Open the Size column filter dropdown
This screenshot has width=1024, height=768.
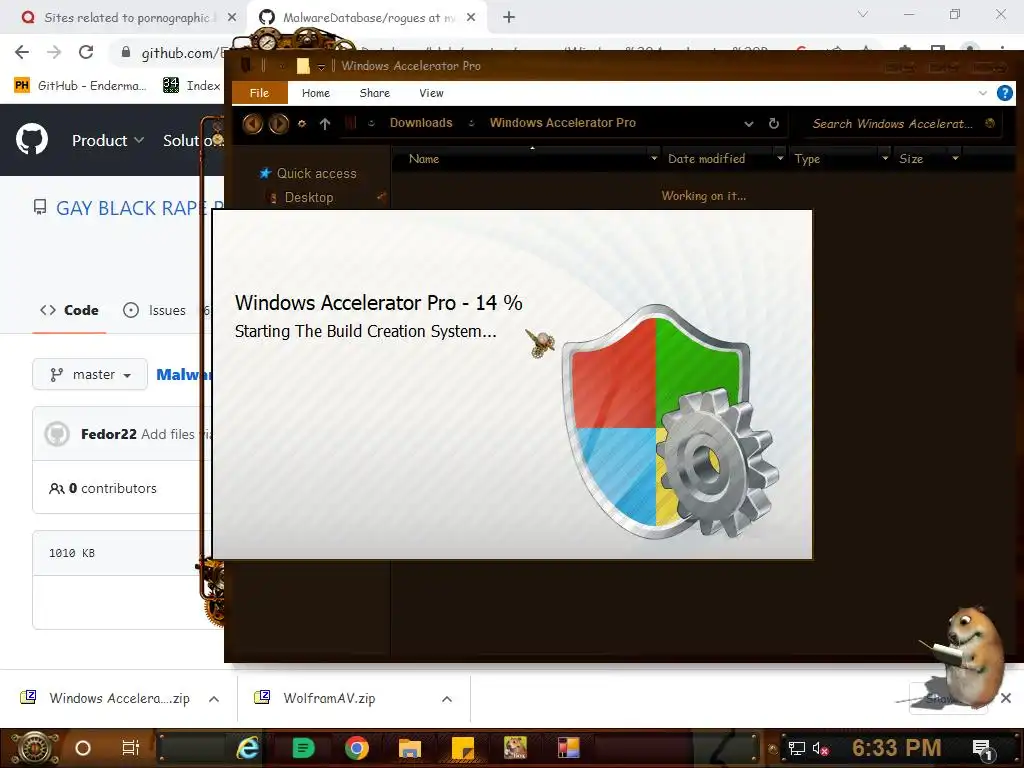[955, 158]
